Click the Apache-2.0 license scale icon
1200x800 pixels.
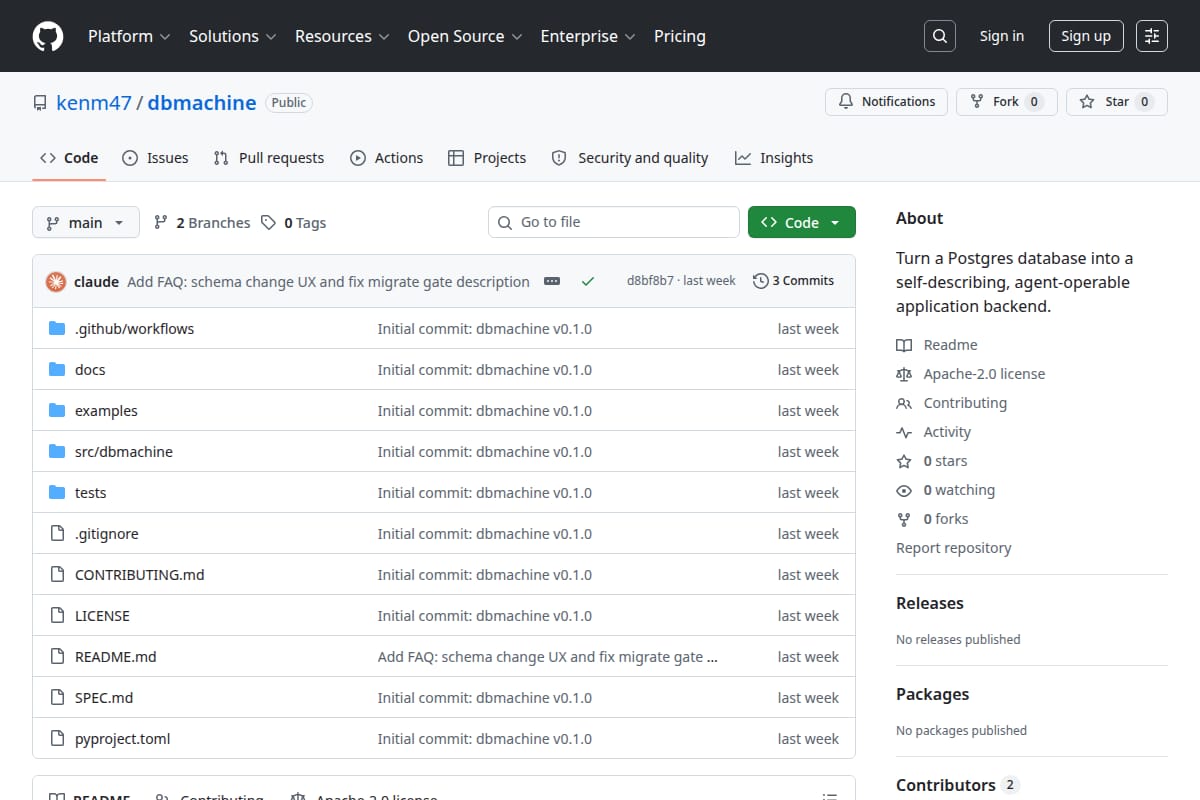[904, 374]
